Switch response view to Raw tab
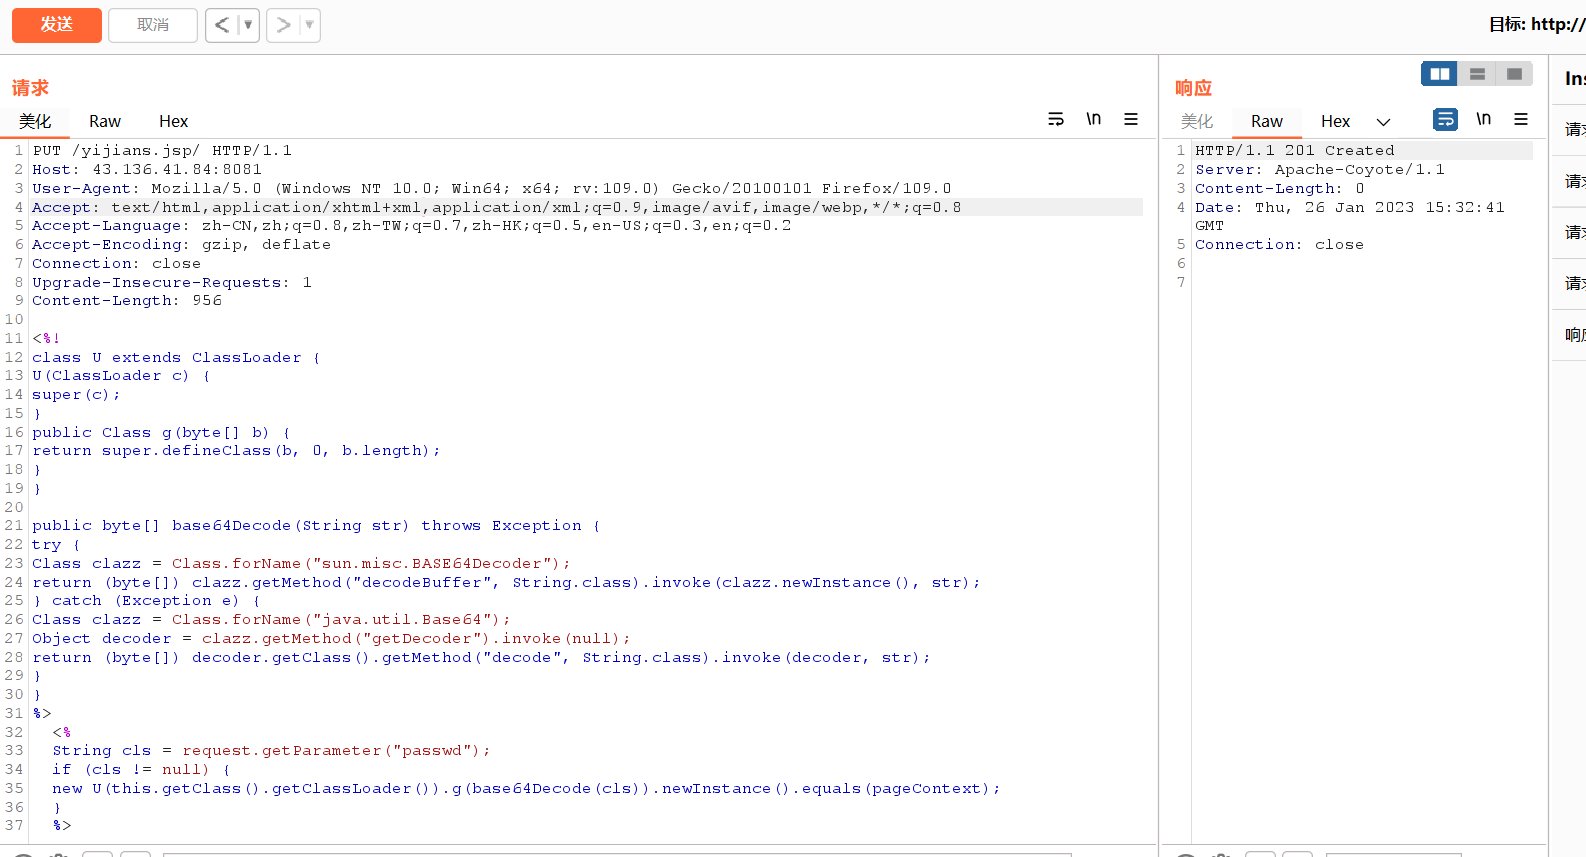 (1267, 121)
